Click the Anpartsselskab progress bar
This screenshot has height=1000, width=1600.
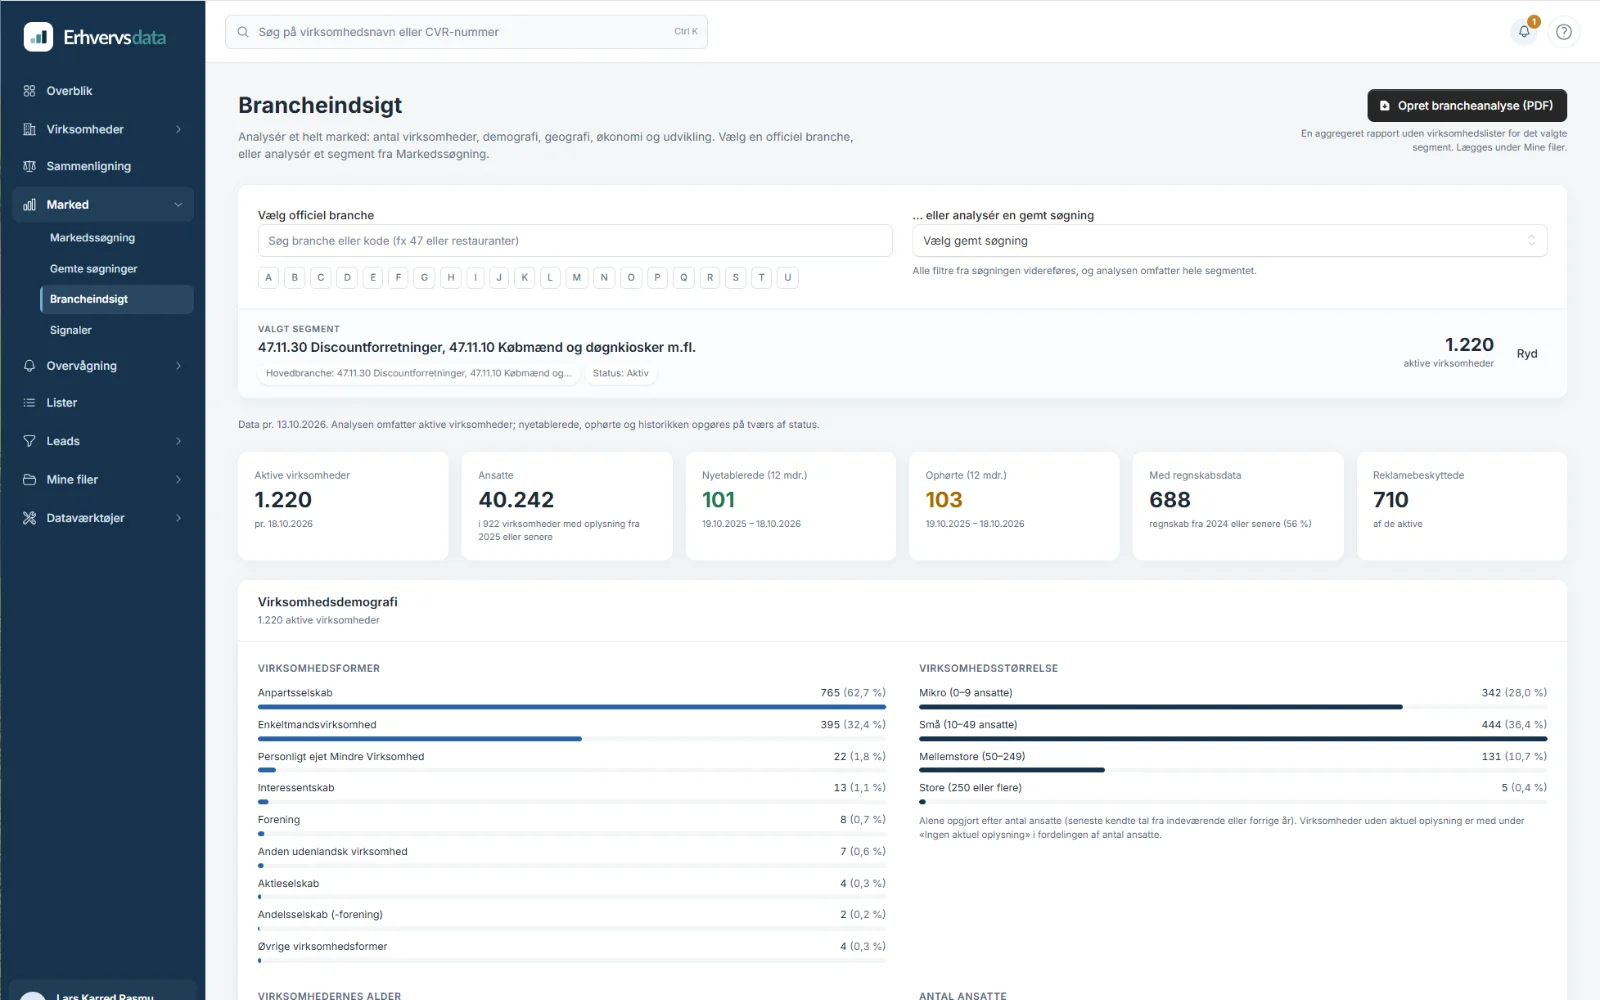(571, 707)
